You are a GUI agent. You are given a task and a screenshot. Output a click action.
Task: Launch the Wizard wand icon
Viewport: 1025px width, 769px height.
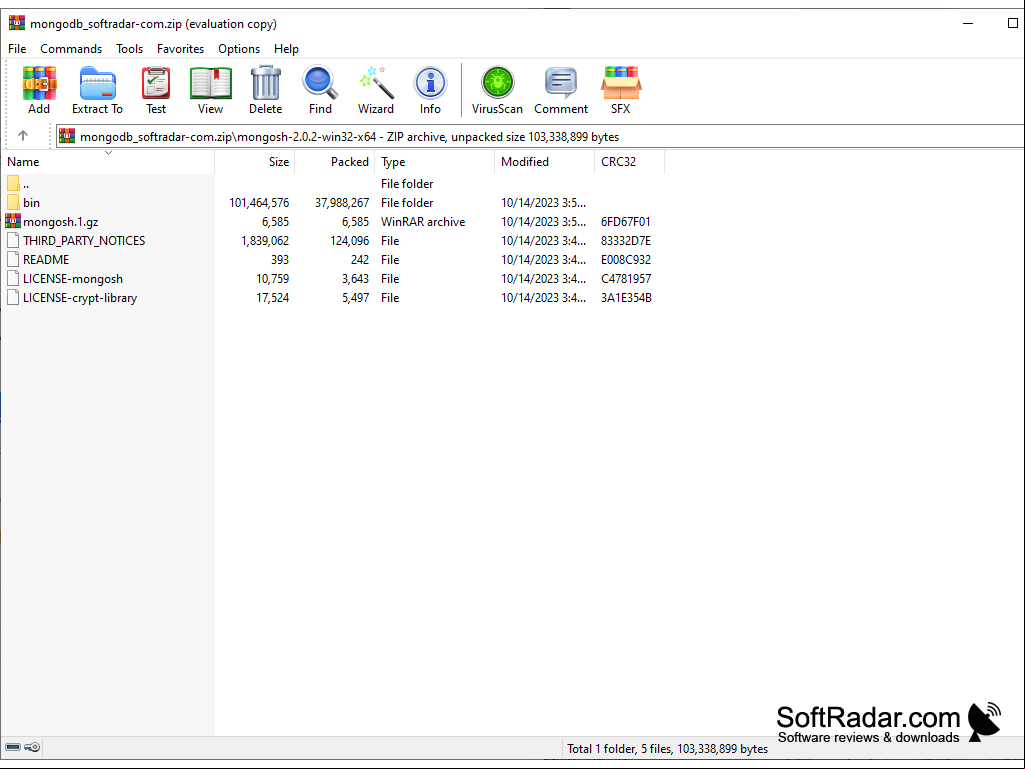376,84
